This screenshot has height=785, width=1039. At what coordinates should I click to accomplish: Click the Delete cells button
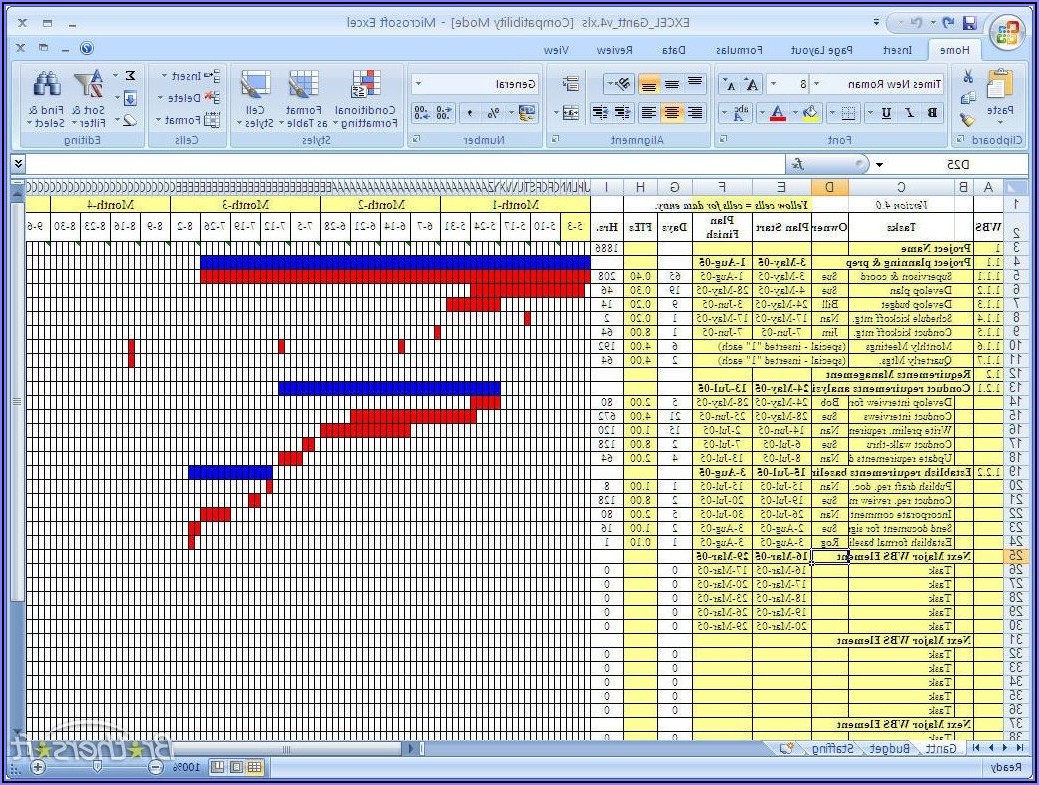180,98
